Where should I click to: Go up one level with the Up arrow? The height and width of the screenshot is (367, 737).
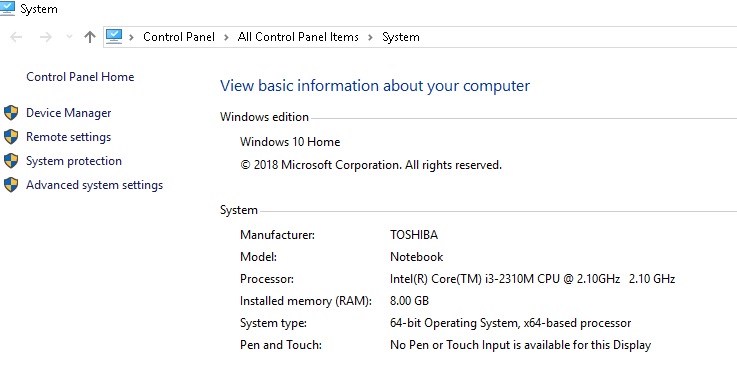point(90,37)
